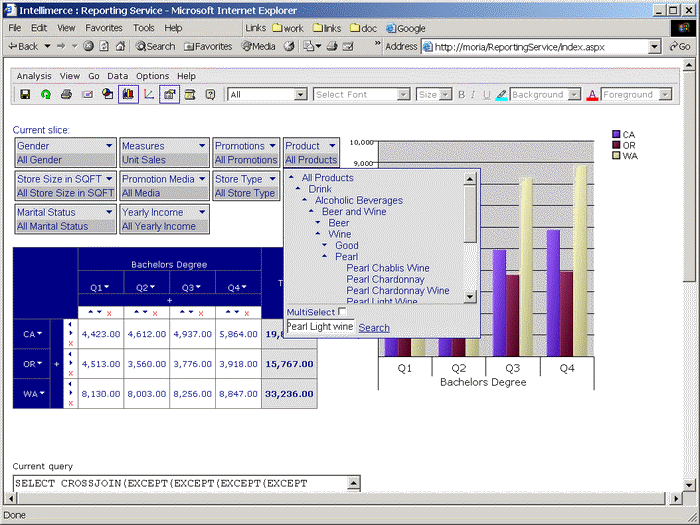Click red X remove on Q1 column
The width and height of the screenshot is (700, 525).
click(109, 313)
